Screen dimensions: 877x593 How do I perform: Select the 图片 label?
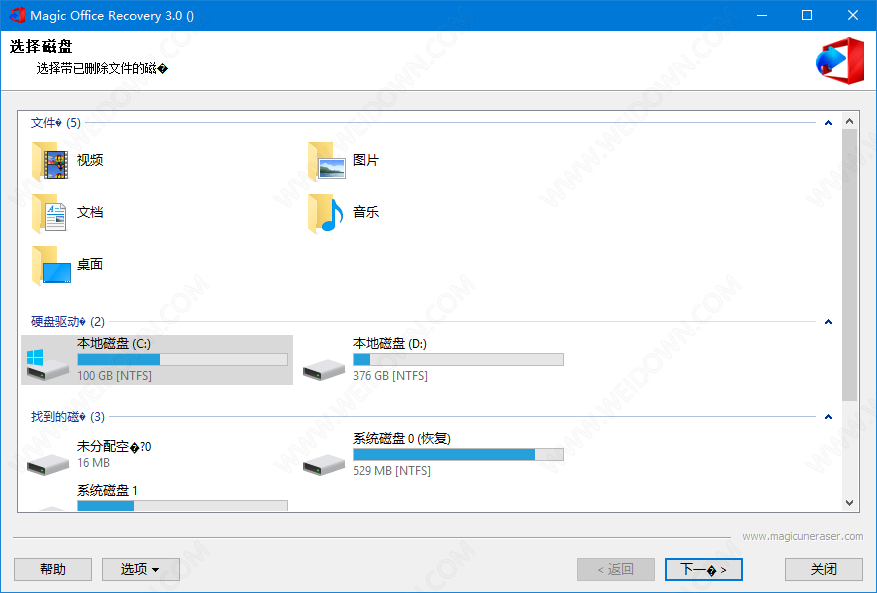pyautogui.click(x=366, y=160)
